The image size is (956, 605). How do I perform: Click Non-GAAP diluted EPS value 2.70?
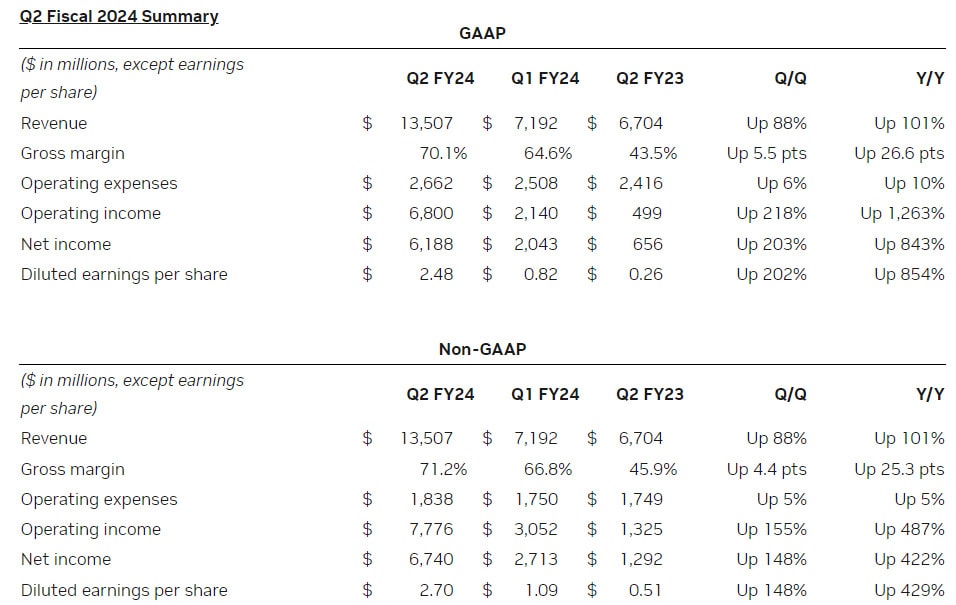[x=436, y=590]
